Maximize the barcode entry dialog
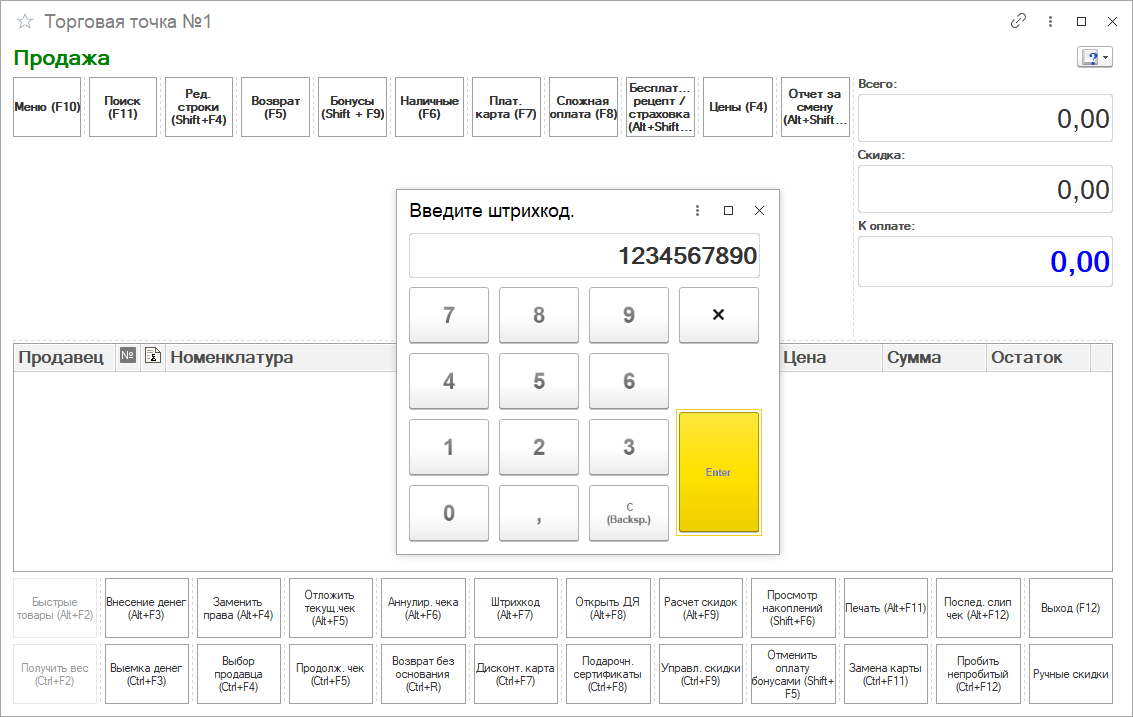1133x717 pixels. click(728, 210)
